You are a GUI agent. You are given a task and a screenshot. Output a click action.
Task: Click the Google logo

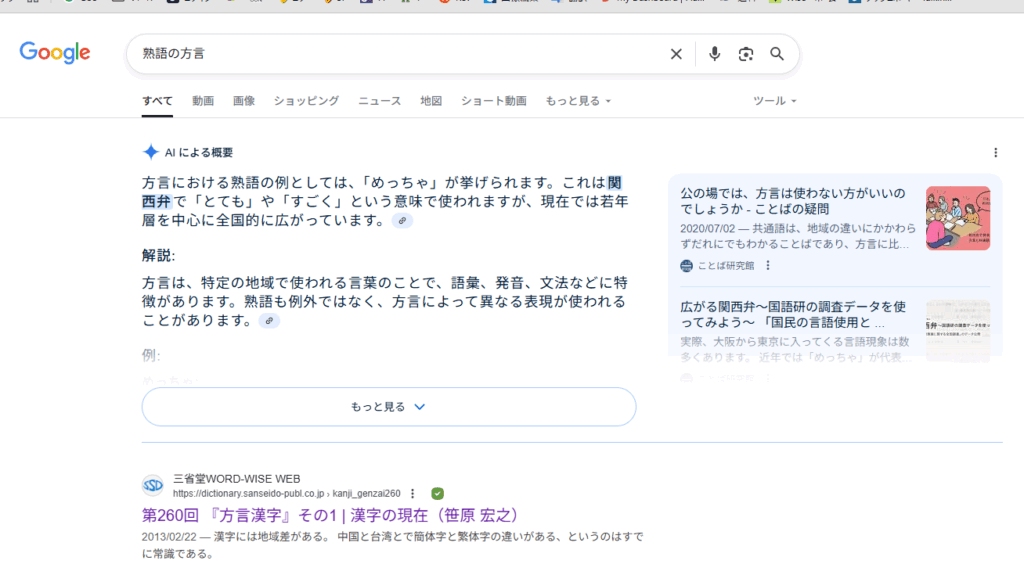tap(55, 54)
